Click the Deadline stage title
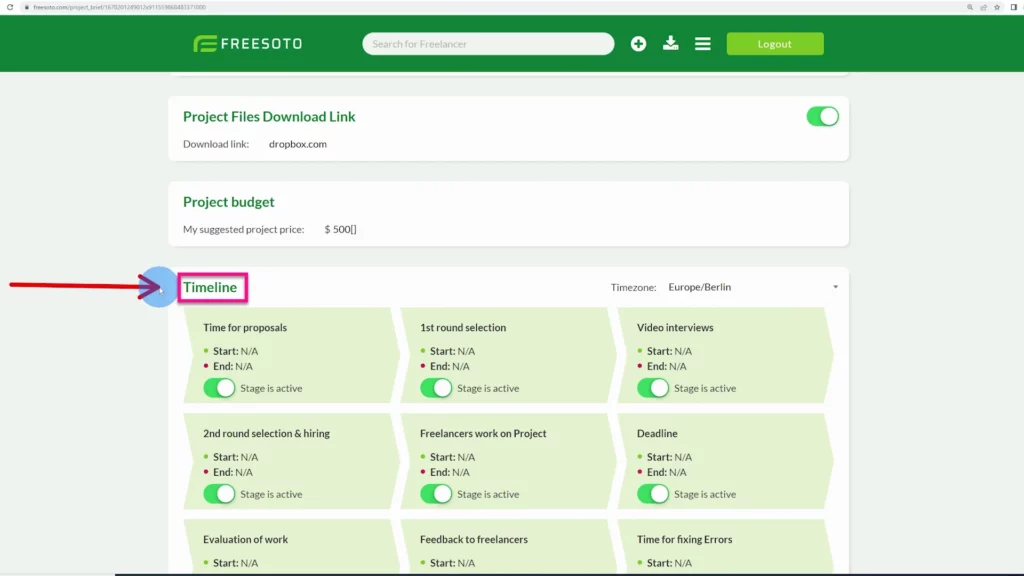Image resolution: width=1024 pixels, height=576 pixels. (657, 433)
